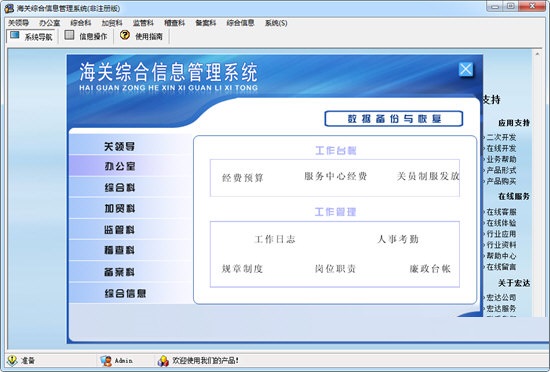The height and width of the screenshot is (372, 550).
Task: Open the 办公室 menu
Action: (49, 23)
